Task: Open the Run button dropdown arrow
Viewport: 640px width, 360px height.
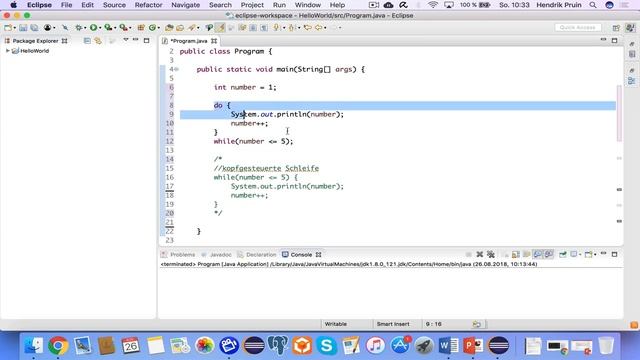Action: pyautogui.click(x=100, y=28)
